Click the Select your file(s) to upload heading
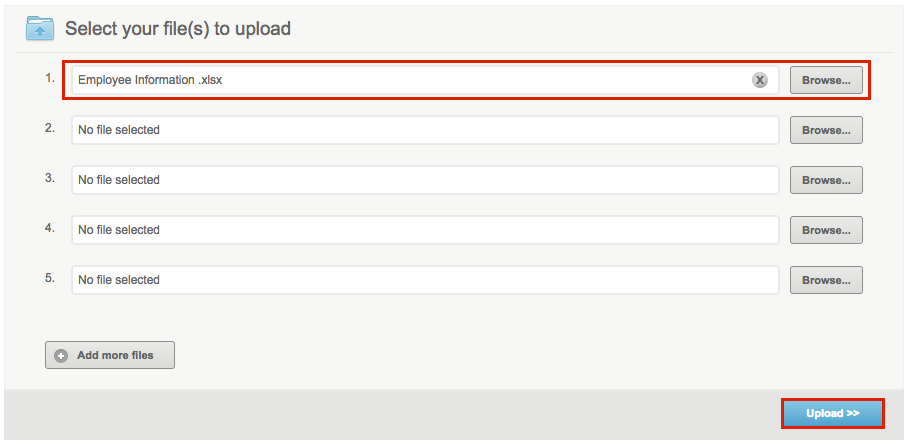This screenshot has height=445, width=909. click(178, 29)
